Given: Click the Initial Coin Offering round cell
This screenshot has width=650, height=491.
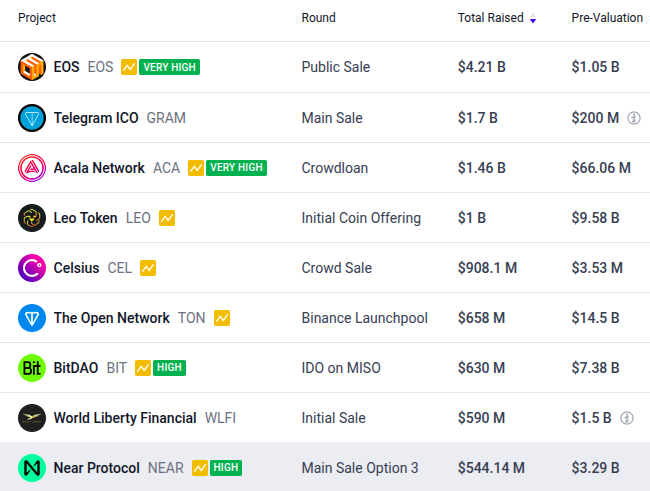Looking at the screenshot, I should pos(361,218).
